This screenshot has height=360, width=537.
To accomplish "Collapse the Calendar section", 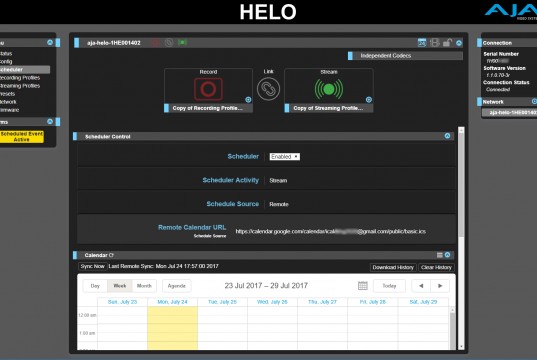I will coord(447,255).
